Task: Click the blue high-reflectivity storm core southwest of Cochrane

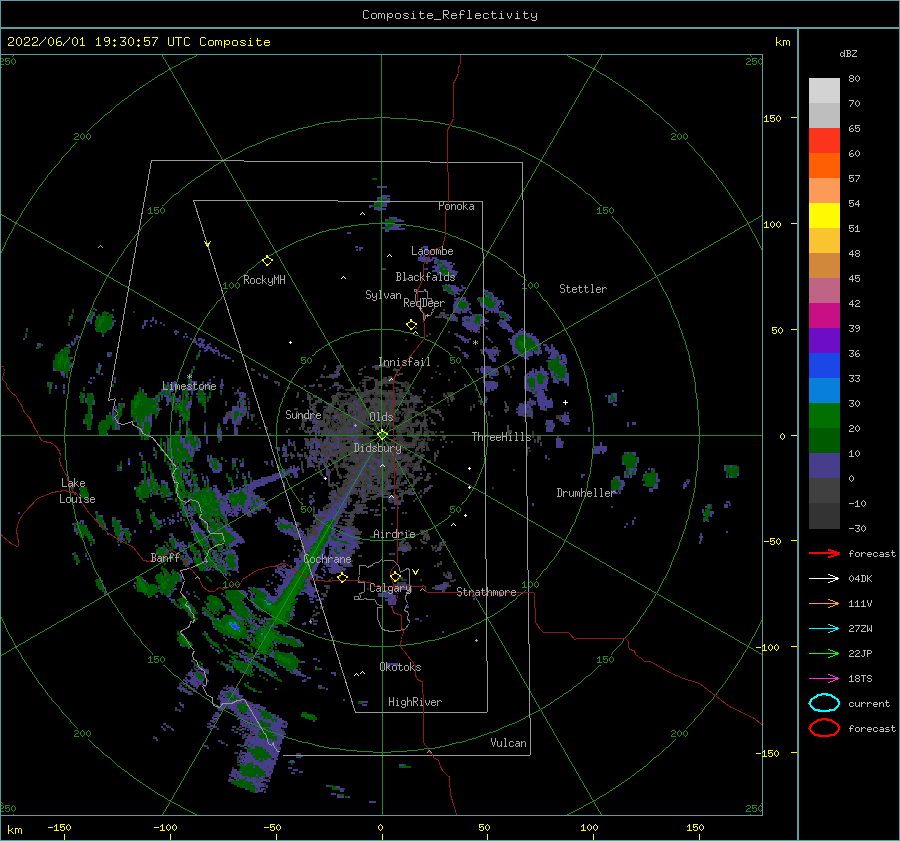Action: pyautogui.click(x=233, y=625)
